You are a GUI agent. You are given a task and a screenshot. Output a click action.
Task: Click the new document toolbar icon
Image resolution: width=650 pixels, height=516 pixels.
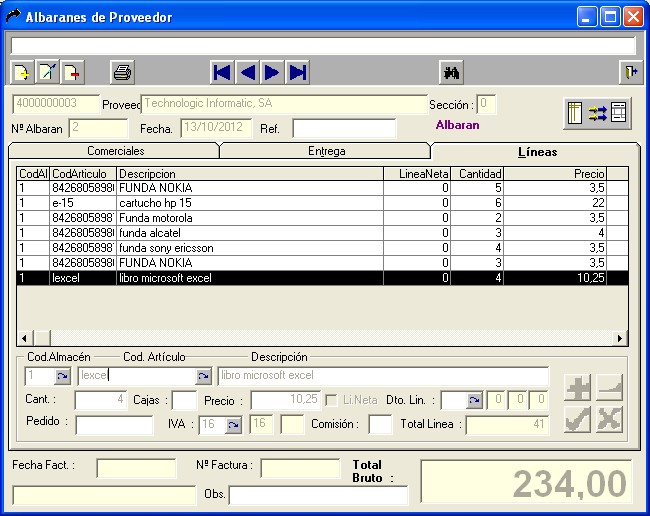pos(22,73)
